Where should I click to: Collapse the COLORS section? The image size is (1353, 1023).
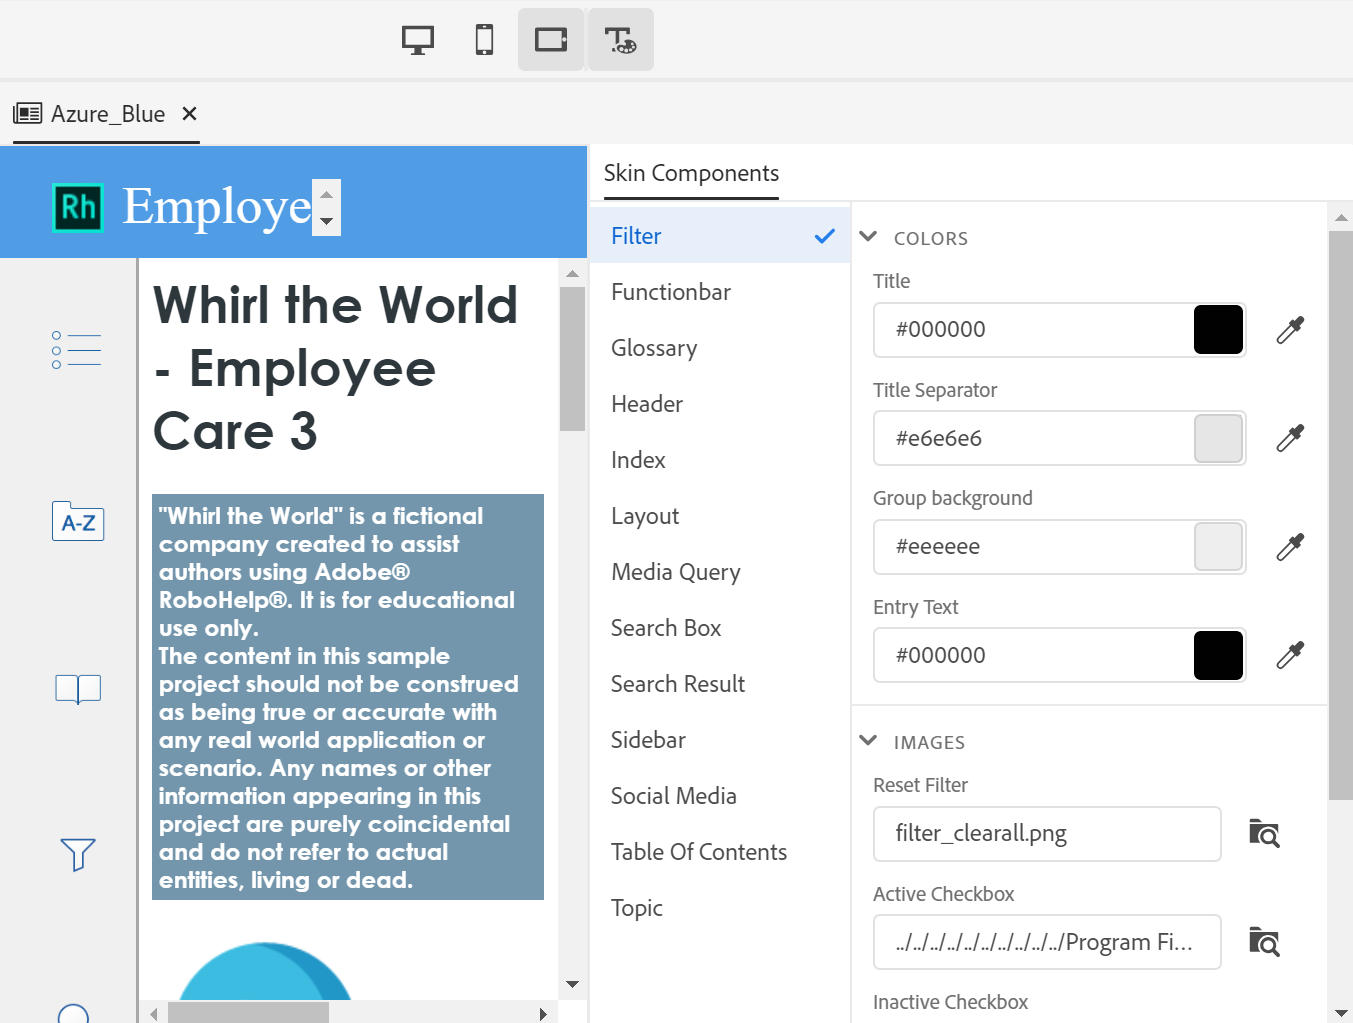[x=868, y=237]
